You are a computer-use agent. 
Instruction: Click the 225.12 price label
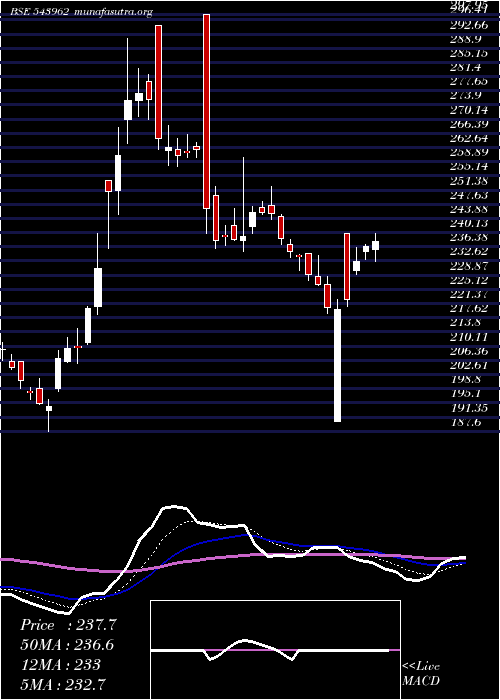click(469, 279)
